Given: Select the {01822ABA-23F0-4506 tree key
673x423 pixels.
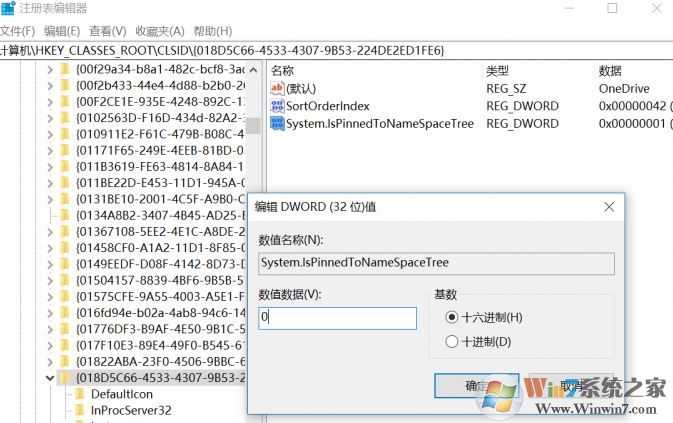Looking at the screenshot, I should pos(160,362).
